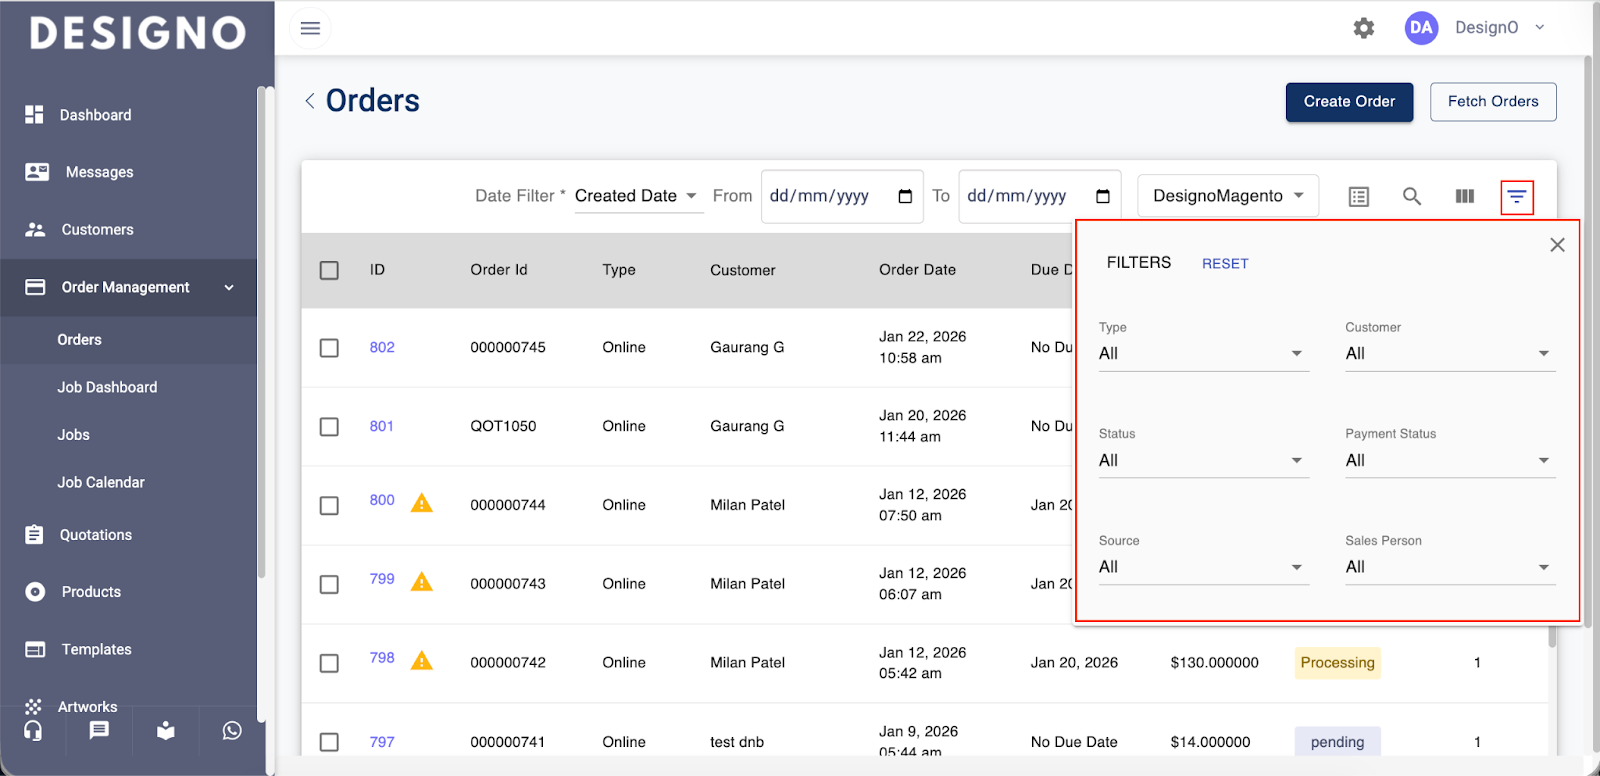The image size is (1600, 776).
Task: Check the box for order 799
Action: 329,584
